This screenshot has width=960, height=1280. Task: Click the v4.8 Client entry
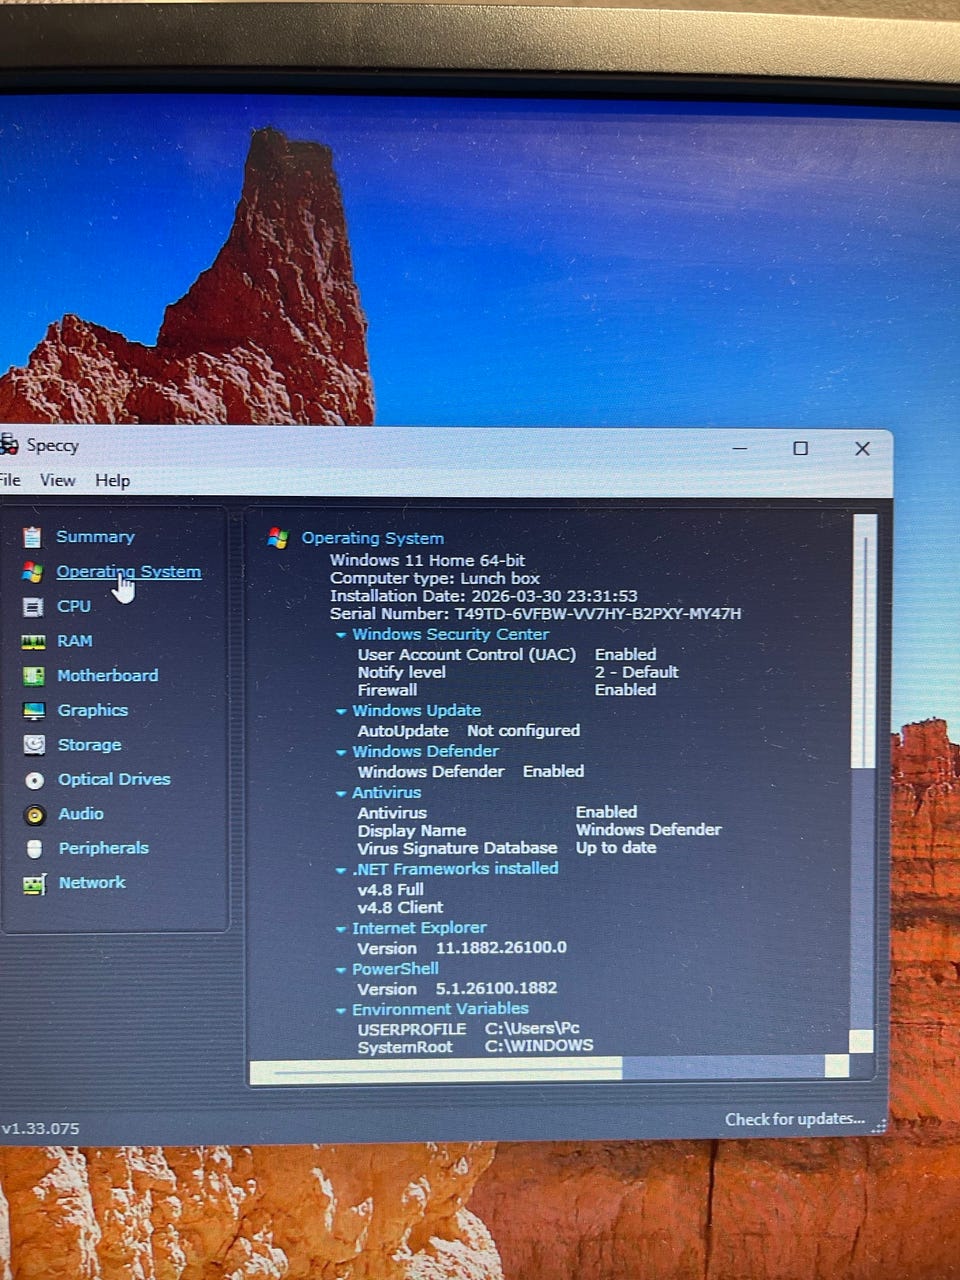click(x=400, y=907)
